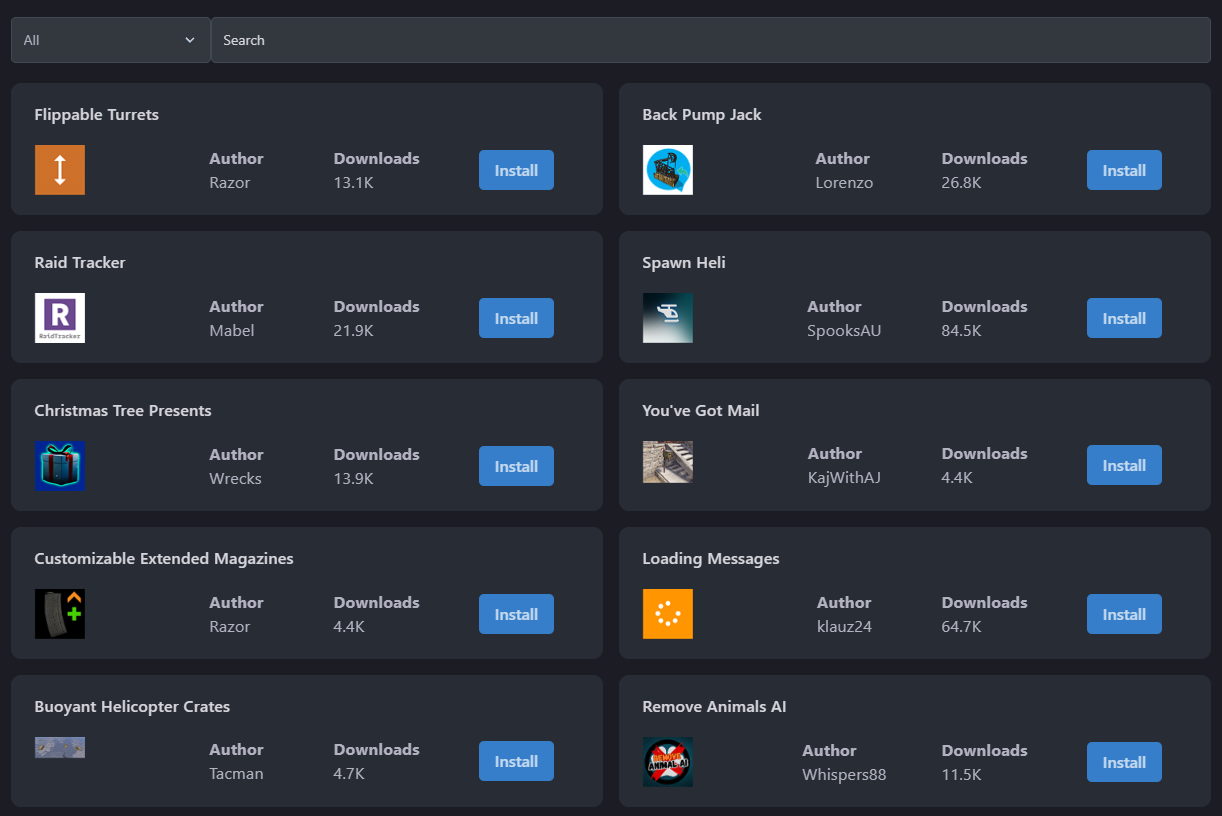Image resolution: width=1222 pixels, height=816 pixels.
Task: Click the Customizable Extended Magazines icon
Action: [x=59, y=614]
